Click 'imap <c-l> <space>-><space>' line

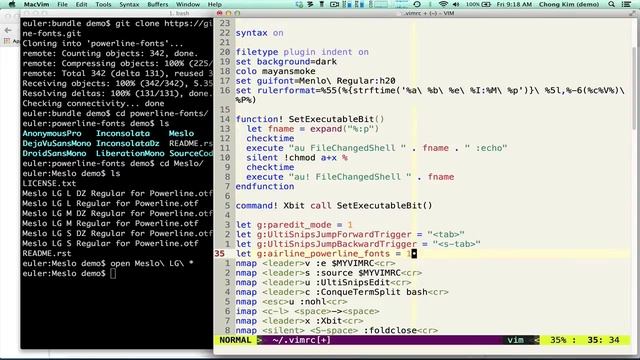(x=307, y=311)
